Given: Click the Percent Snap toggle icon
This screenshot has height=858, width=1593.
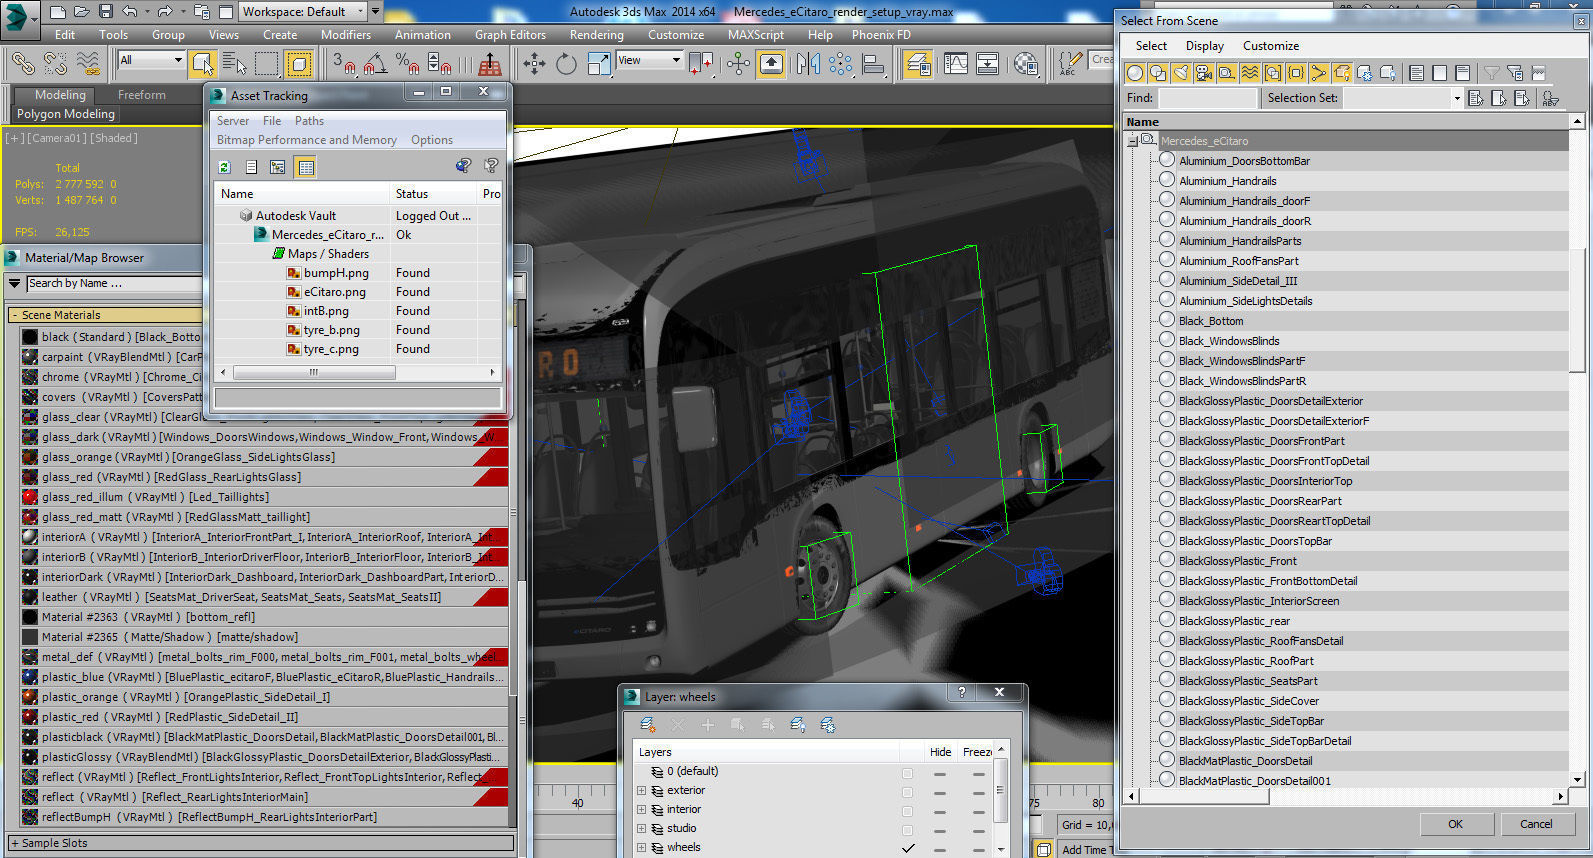Looking at the screenshot, I should pos(407,64).
